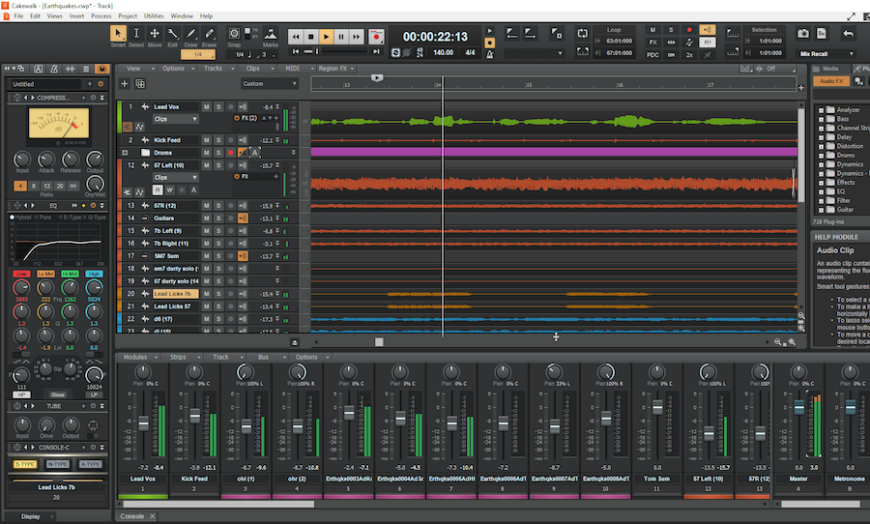The image size is (870, 524).
Task: Toggle the metronome icon beside the tempo
Action: pos(490,54)
